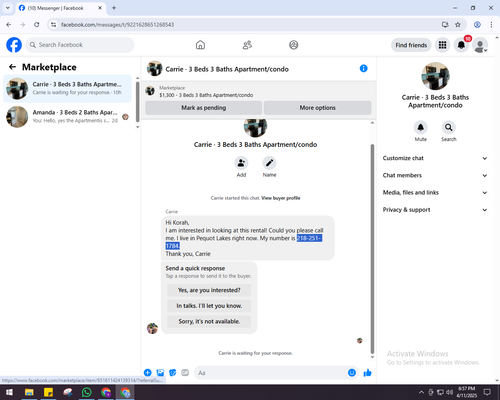Open Carrie listing thumbnail in right panel
Viewport: 500px width, 400px height.
click(x=435, y=76)
